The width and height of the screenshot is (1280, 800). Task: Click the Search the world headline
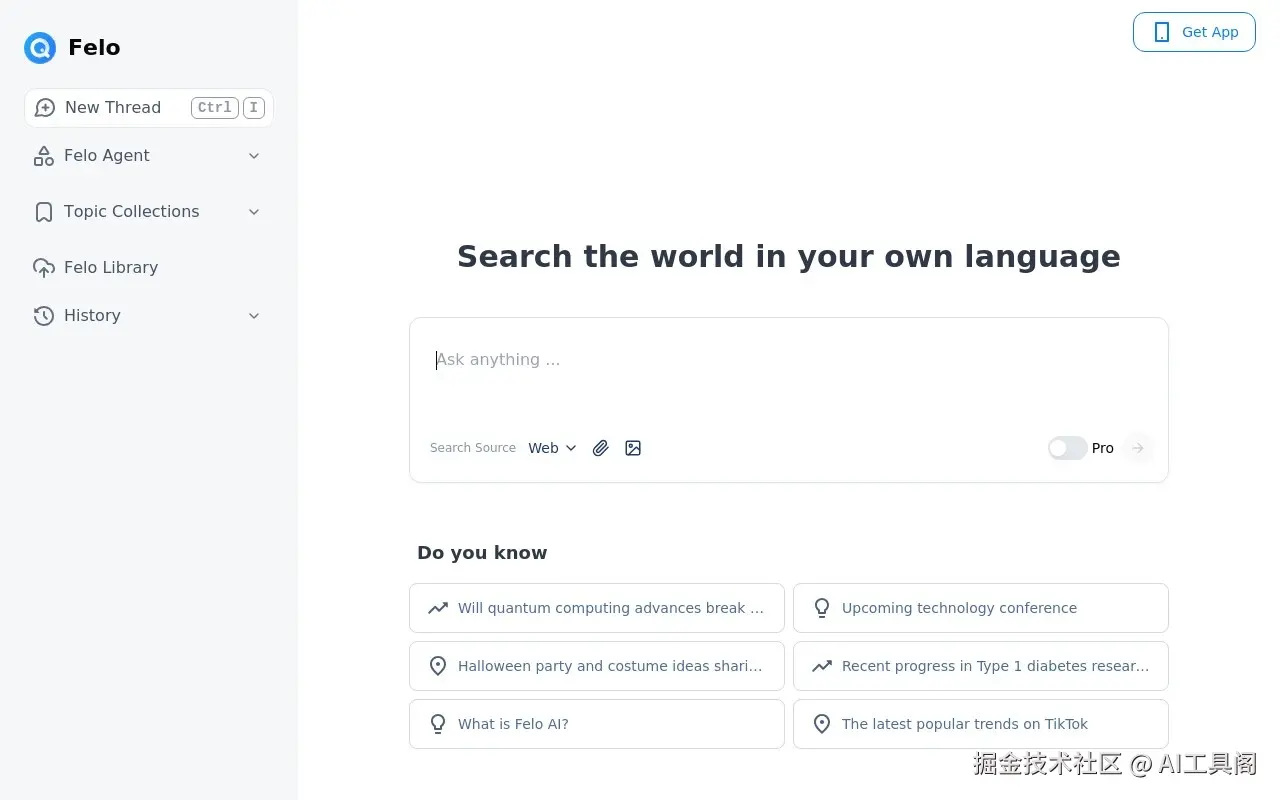click(x=789, y=257)
